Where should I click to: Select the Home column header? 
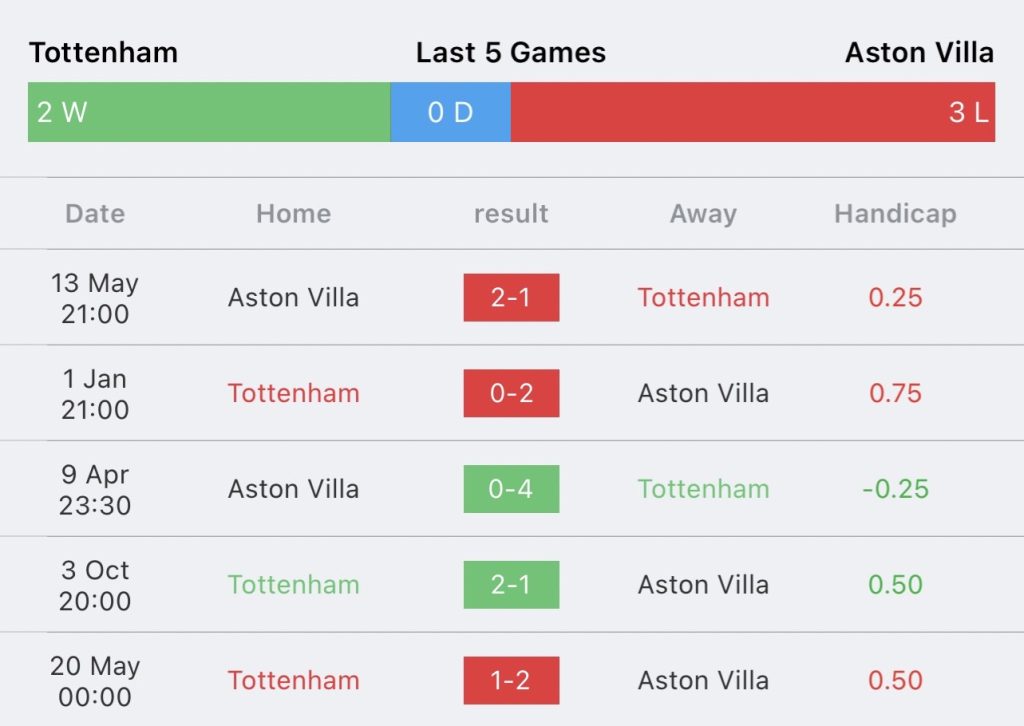tap(293, 213)
